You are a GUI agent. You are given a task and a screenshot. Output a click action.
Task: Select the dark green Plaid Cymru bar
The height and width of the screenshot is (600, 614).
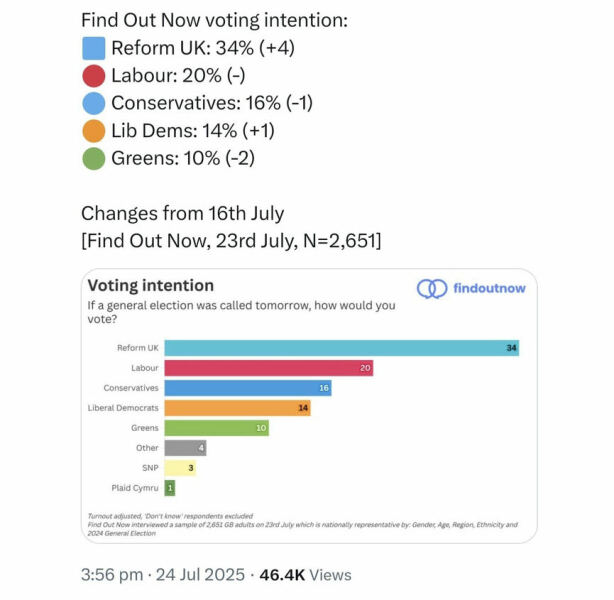point(170,488)
